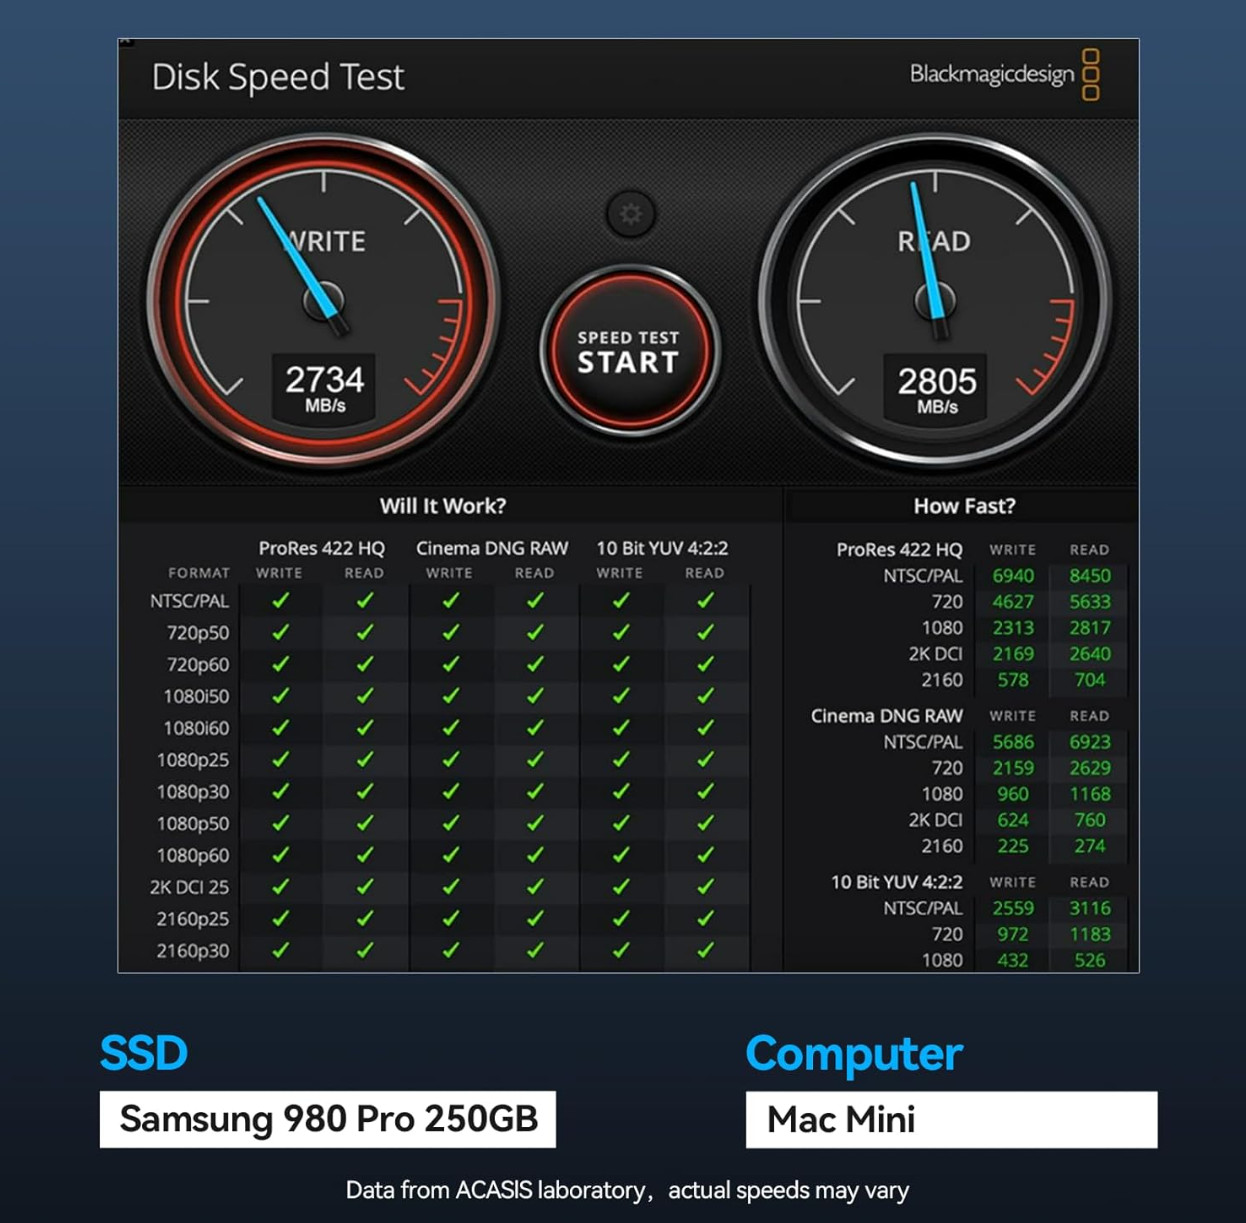The image size is (1246, 1223).
Task: Click the 3116 10 Bit YUV NTSC/PAL read value
Action: tap(1090, 908)
